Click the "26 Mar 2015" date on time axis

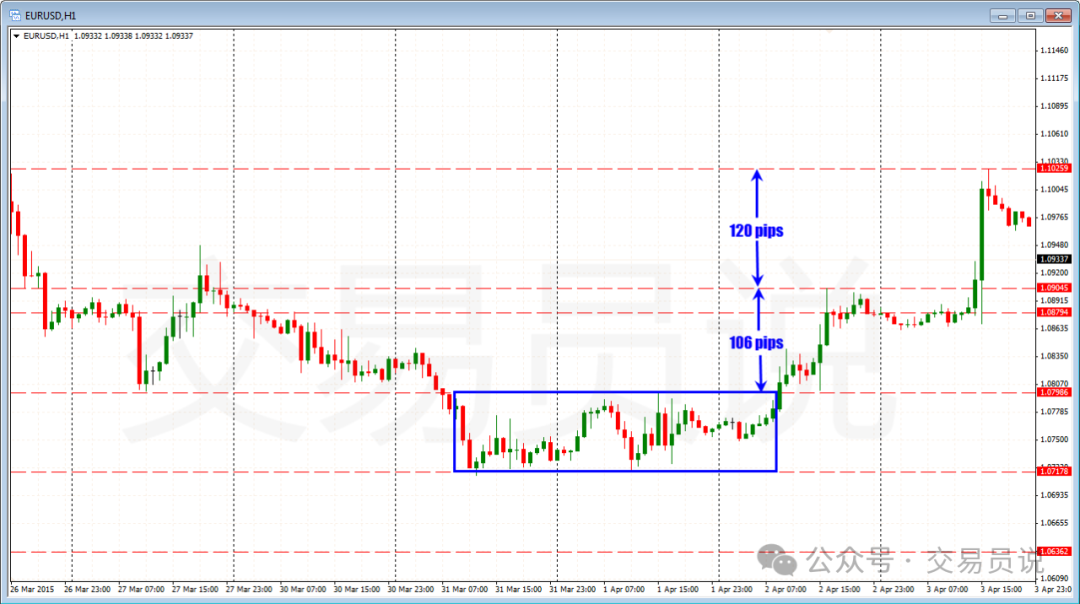[32, 590]
